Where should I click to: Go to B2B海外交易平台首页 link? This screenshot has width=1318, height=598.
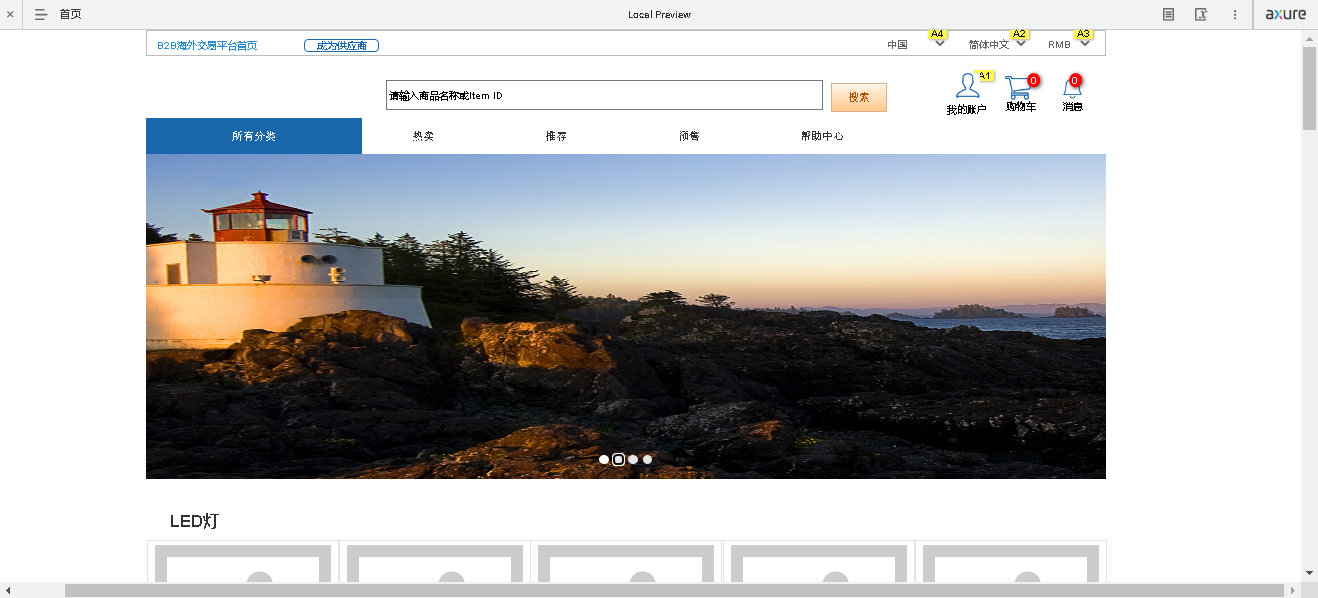point(207,45)
